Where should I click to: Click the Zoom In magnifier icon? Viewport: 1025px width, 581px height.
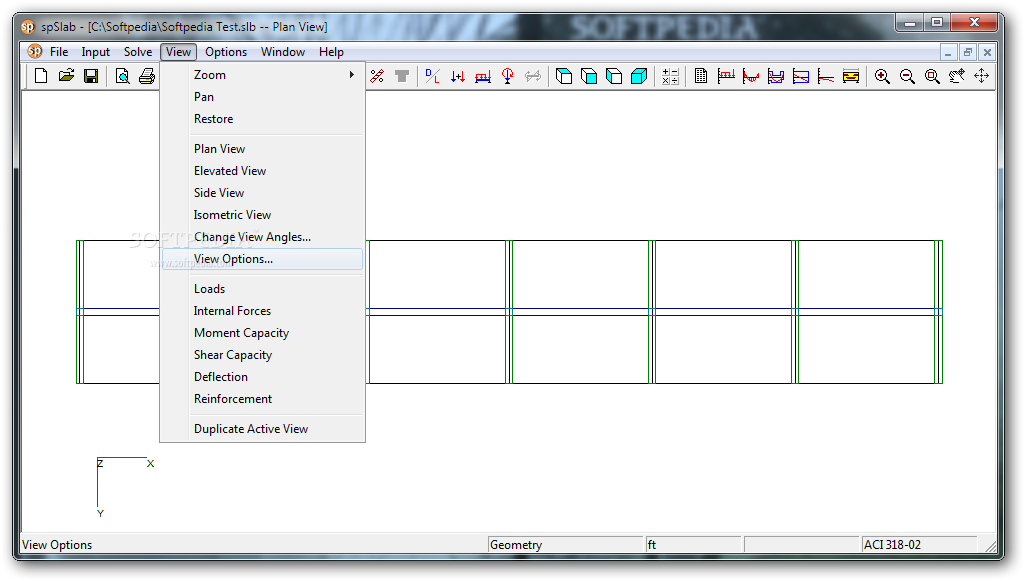pyautogui.click(x=882, y=76)
